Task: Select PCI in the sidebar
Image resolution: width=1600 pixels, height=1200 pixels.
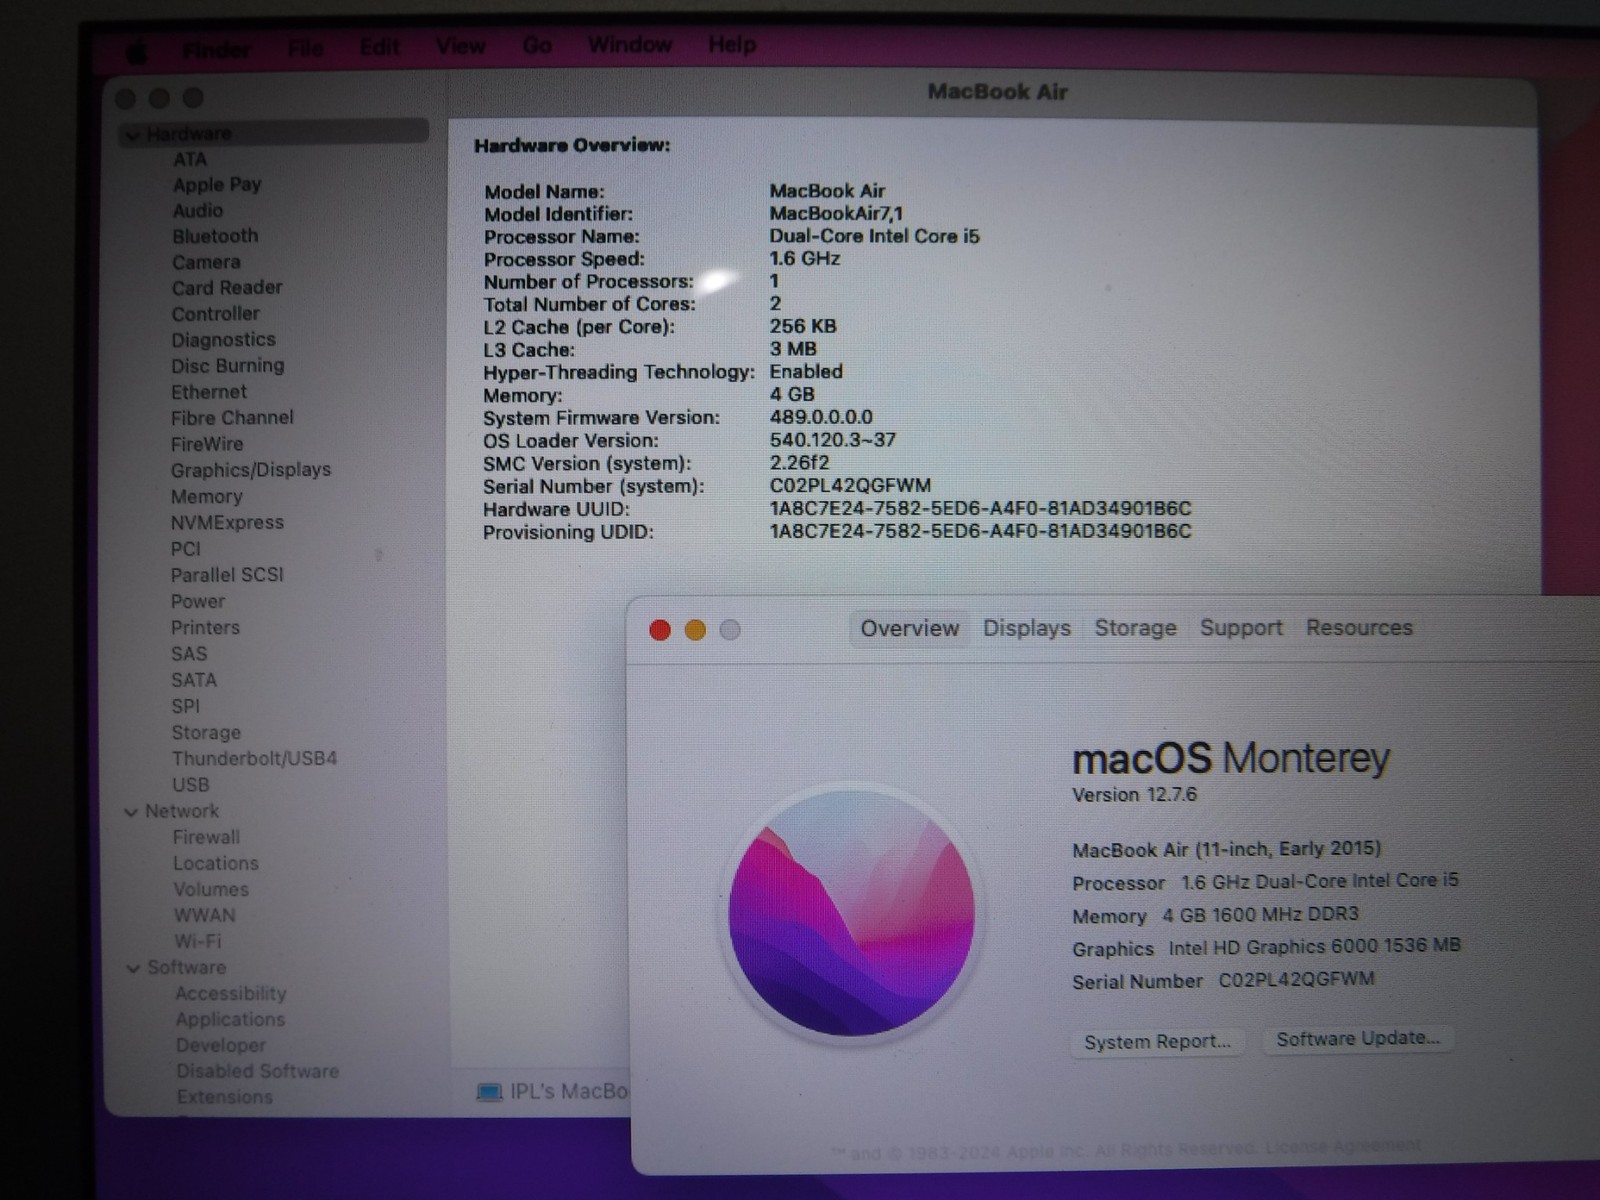Action: click(185, 549)
